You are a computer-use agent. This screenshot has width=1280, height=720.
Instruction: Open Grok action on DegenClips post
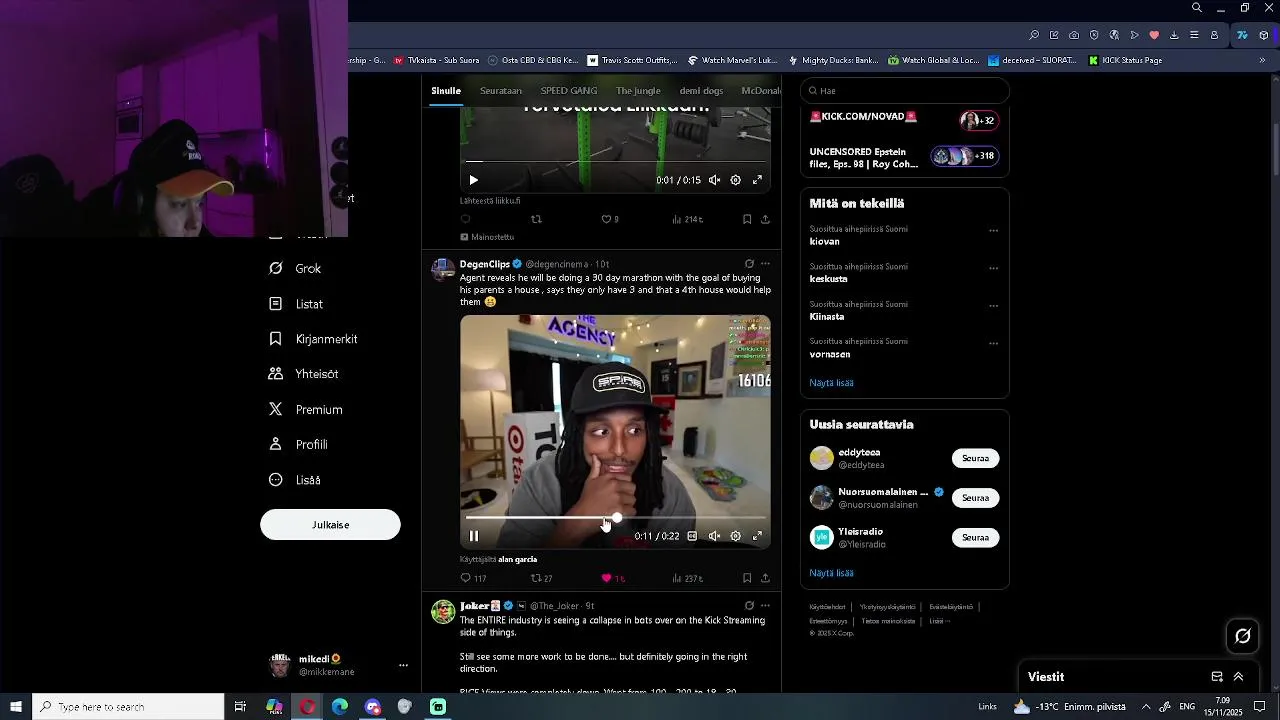pos(749,264)
